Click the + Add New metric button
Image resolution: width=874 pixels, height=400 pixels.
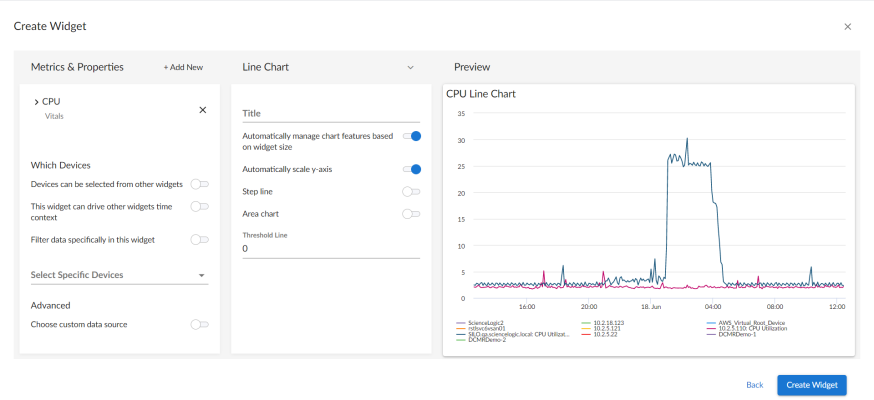pos(183,67)
